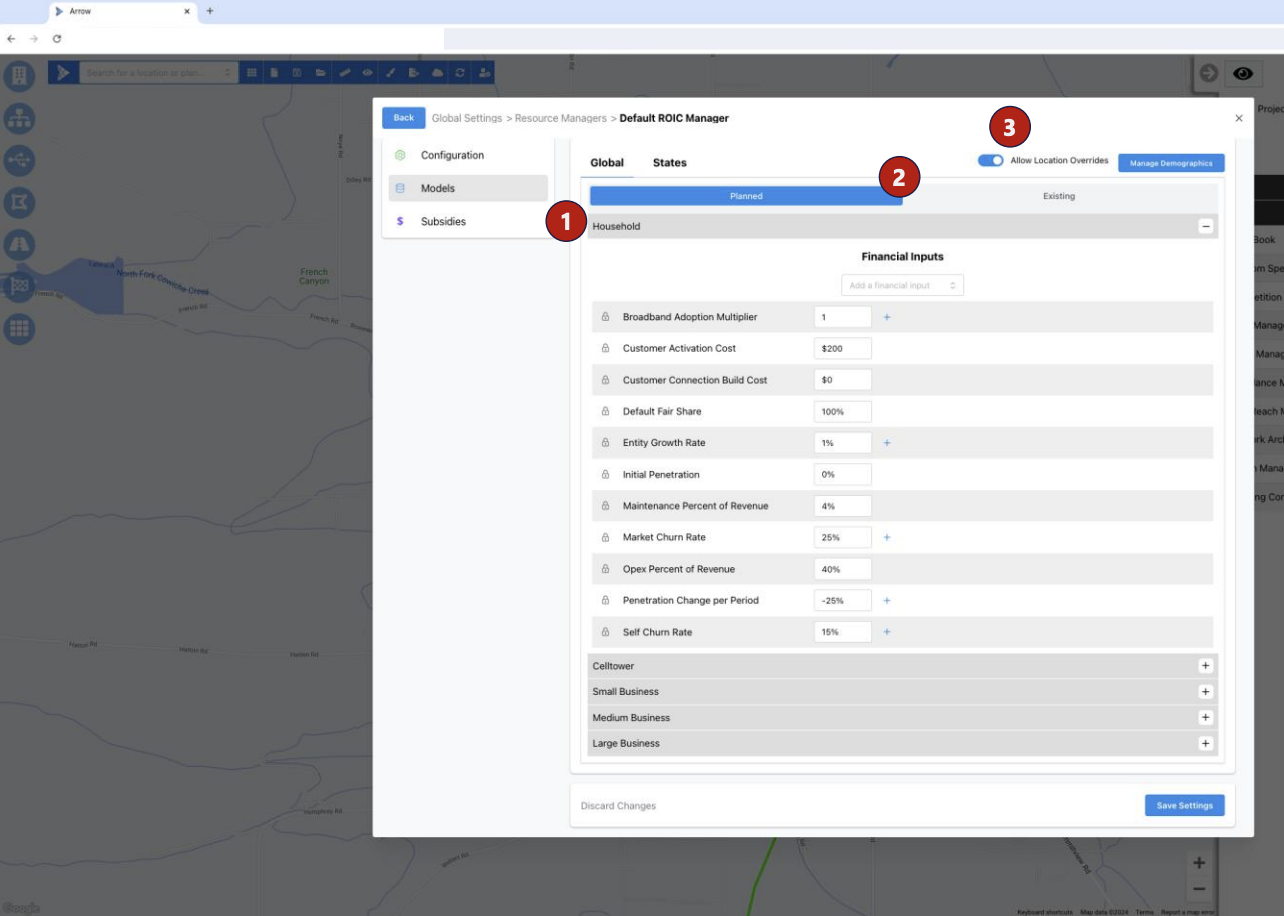This screenshot has width=1284, height=916.
Task: Click the lock icon for Broadband Adoption Multiplier
Action: 605,317
